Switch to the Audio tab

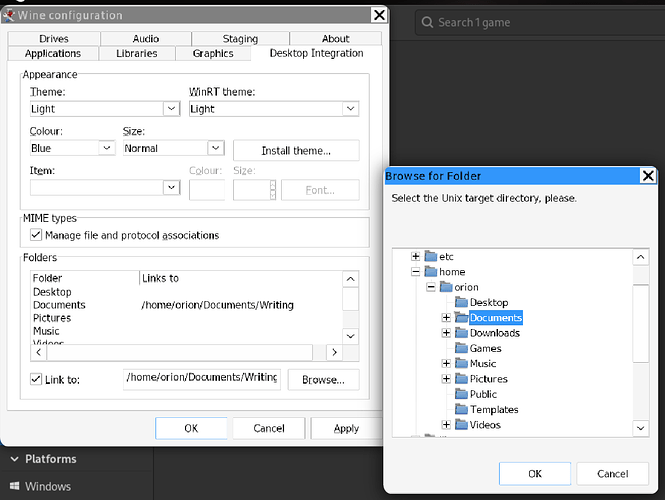[146, 39]
